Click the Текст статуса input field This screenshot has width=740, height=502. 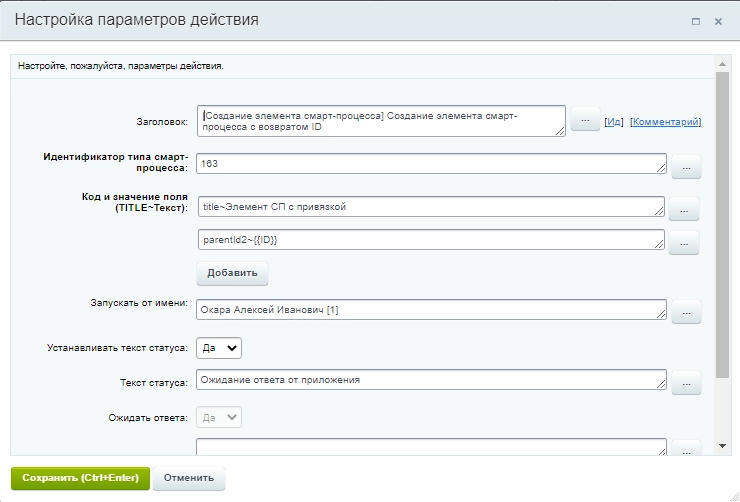point(431,380)
